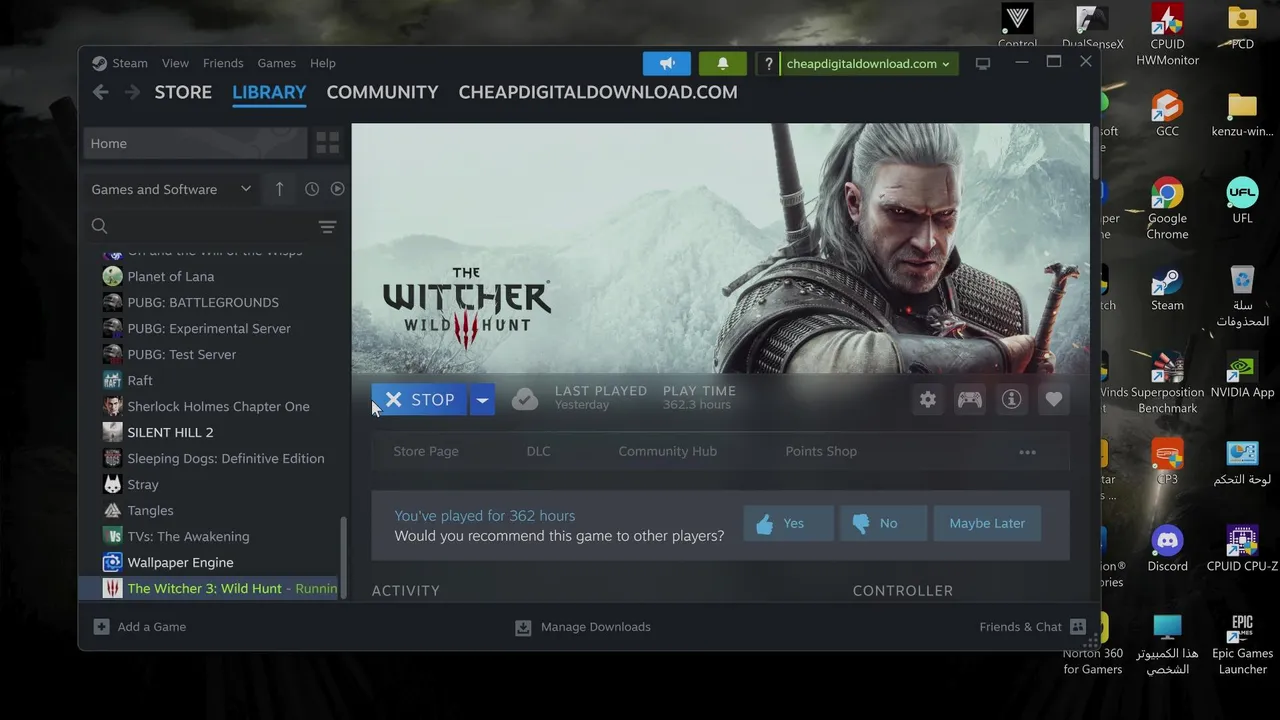Open Friends & Chat panel

[x=1033, y=627]
